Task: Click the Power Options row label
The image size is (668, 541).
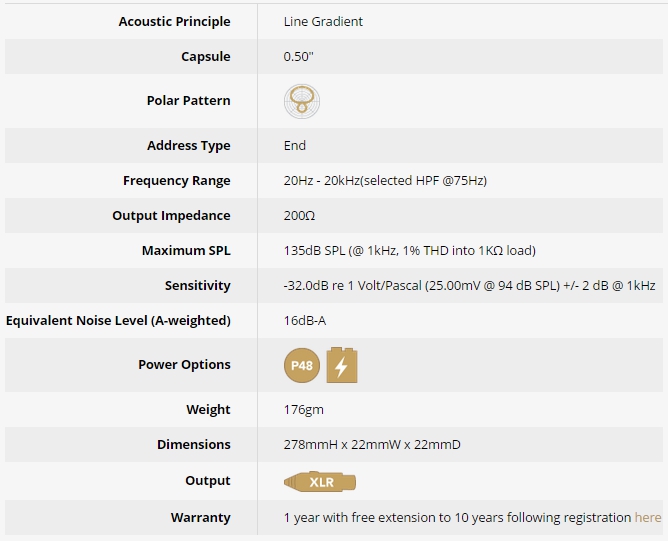Action: (x=184, y=365)
